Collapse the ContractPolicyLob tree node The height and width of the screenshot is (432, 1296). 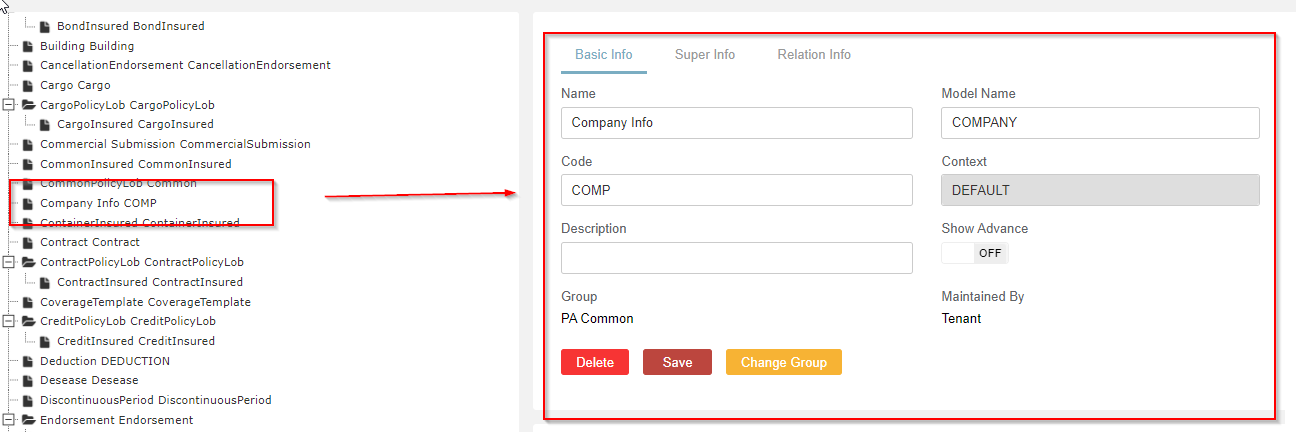click(x=9, y=262)
